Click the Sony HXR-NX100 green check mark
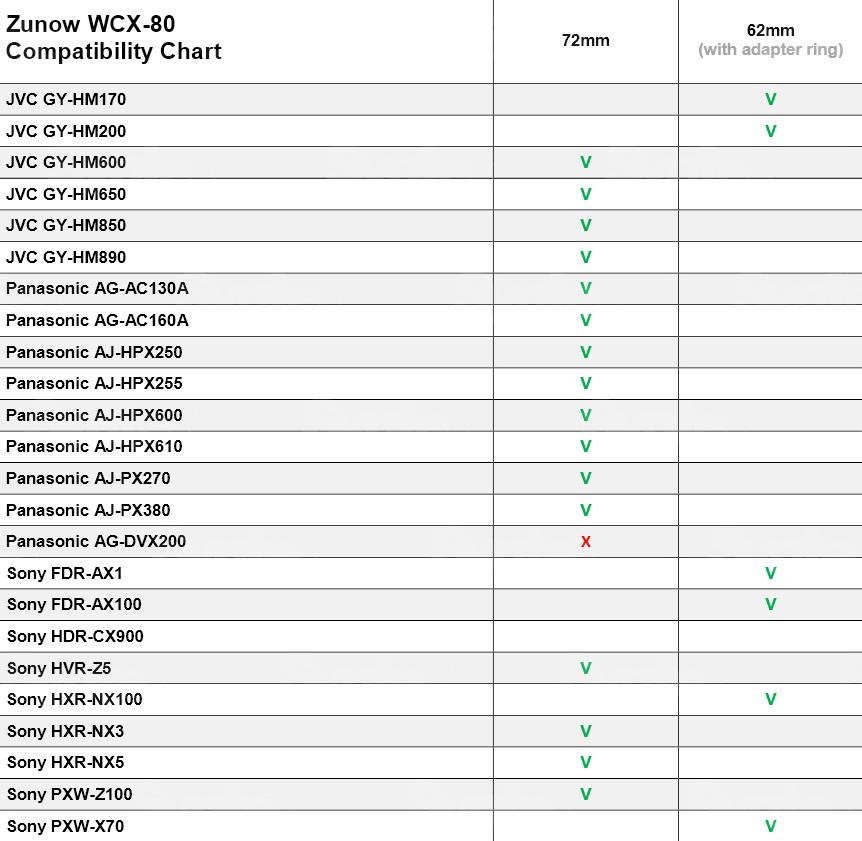The width and height of the screenshot is (862, 841). [770, 700]
